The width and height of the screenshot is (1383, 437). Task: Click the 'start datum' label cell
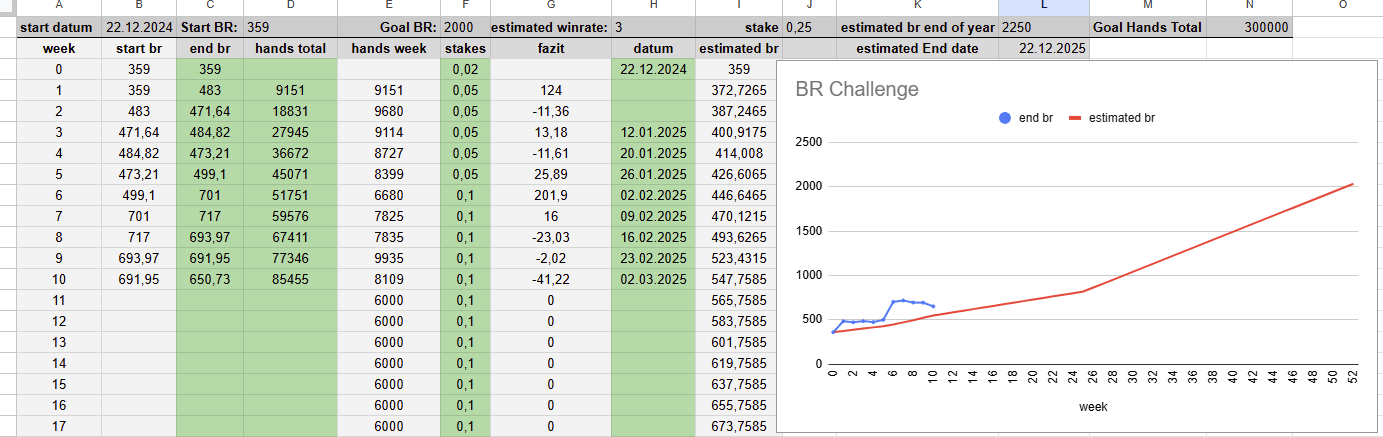tap(58, 27)
